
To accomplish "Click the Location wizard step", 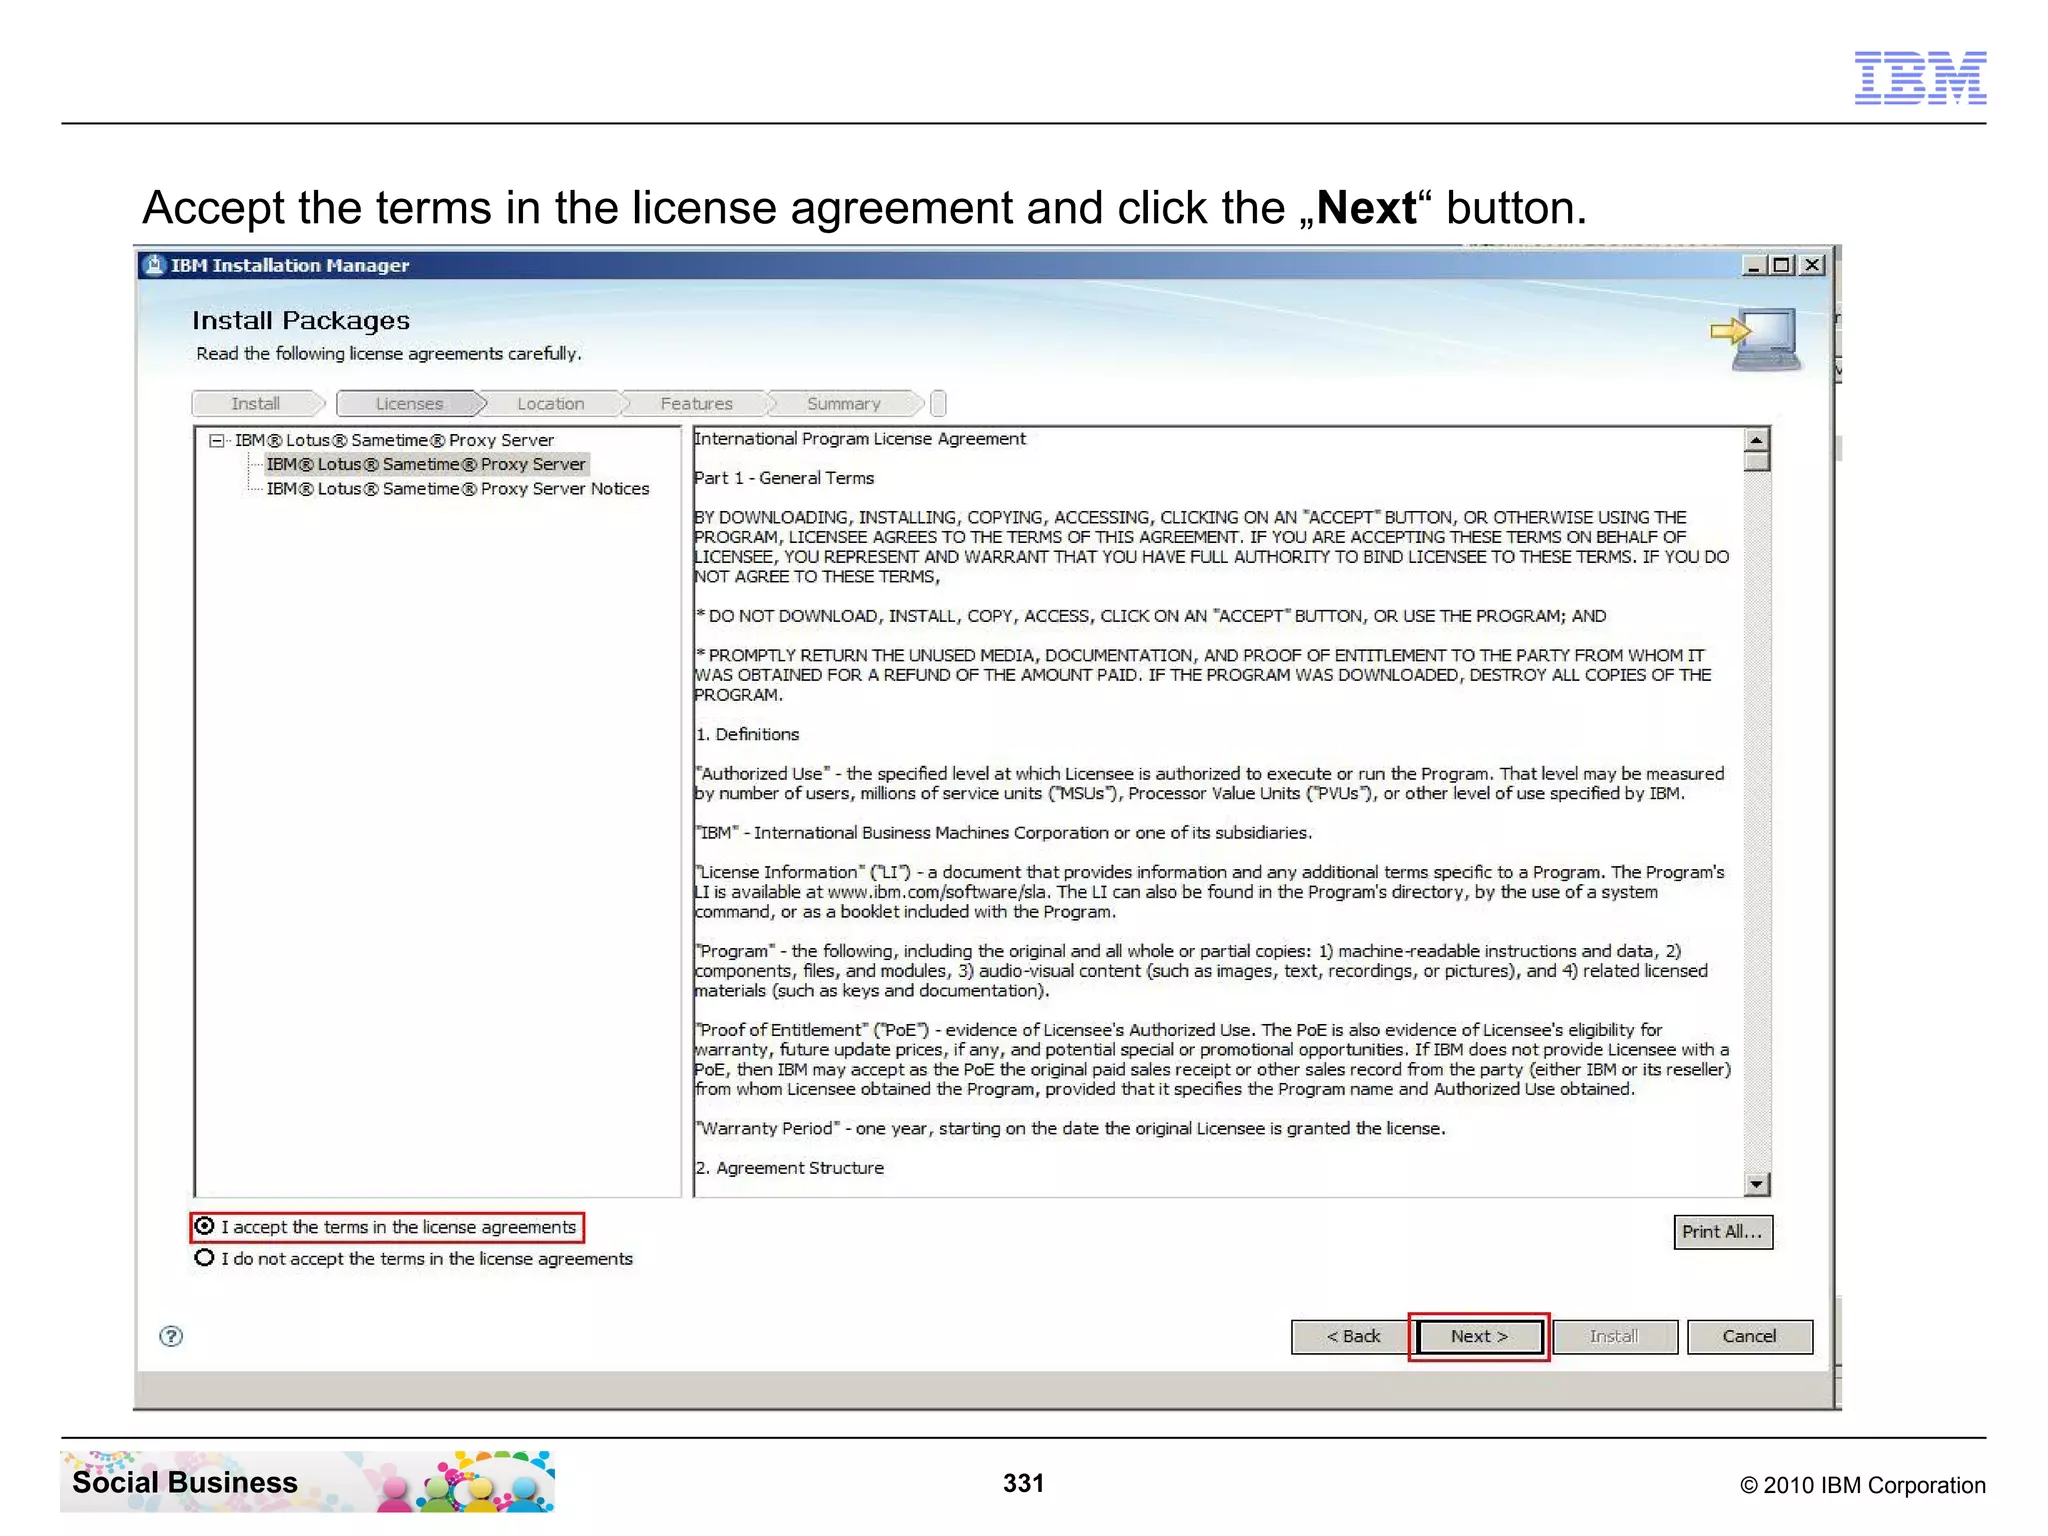I will 551,404.
